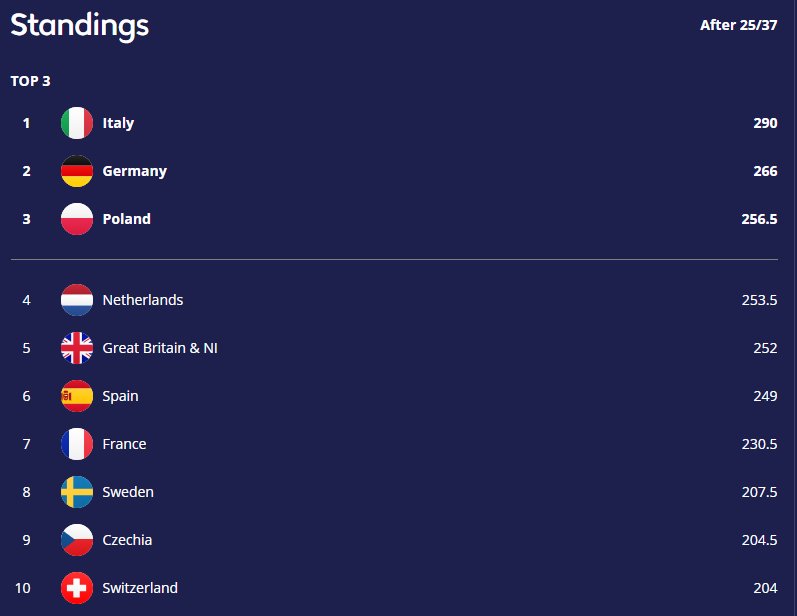
Task: Click Italy's 290 points score
Action: (x=765, y=123)
